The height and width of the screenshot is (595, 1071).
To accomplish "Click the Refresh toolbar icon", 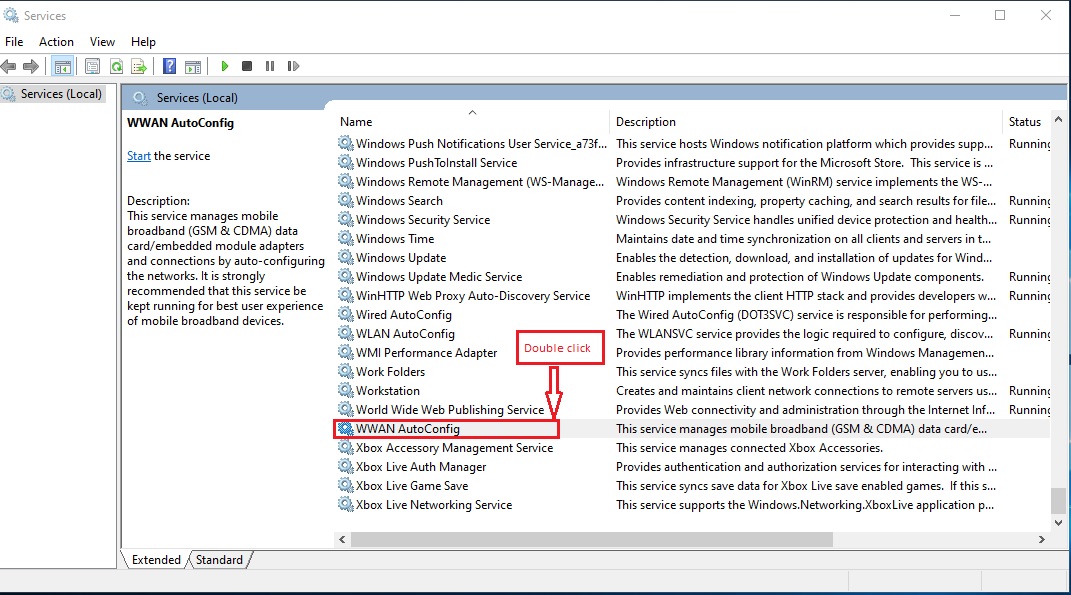I will point(117,66).
